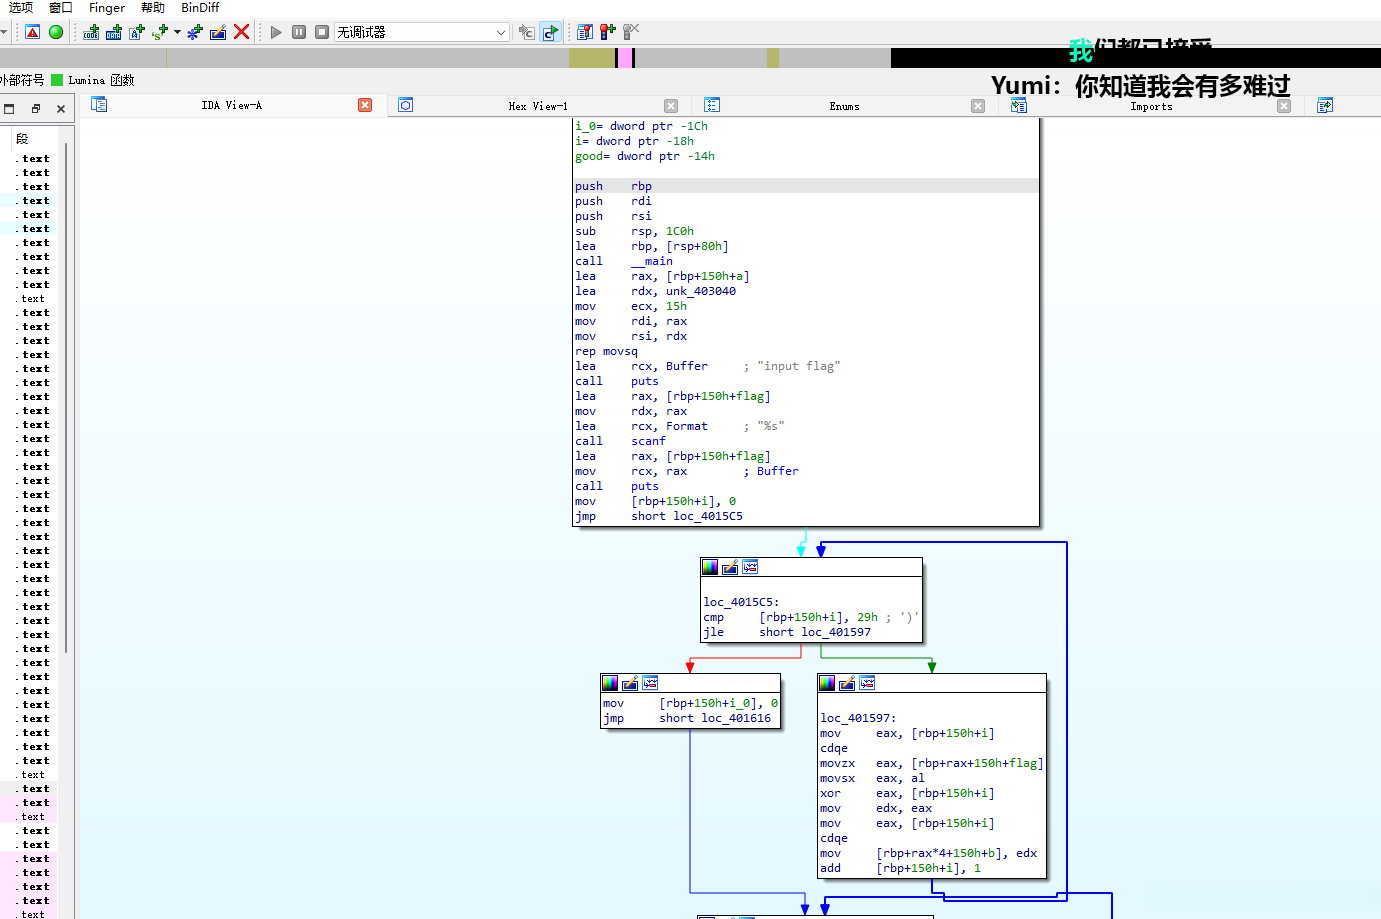Click the add code segment icon
Viewport: 1381px width, 919px height.
pyautogui.click(x=91, y=32)
